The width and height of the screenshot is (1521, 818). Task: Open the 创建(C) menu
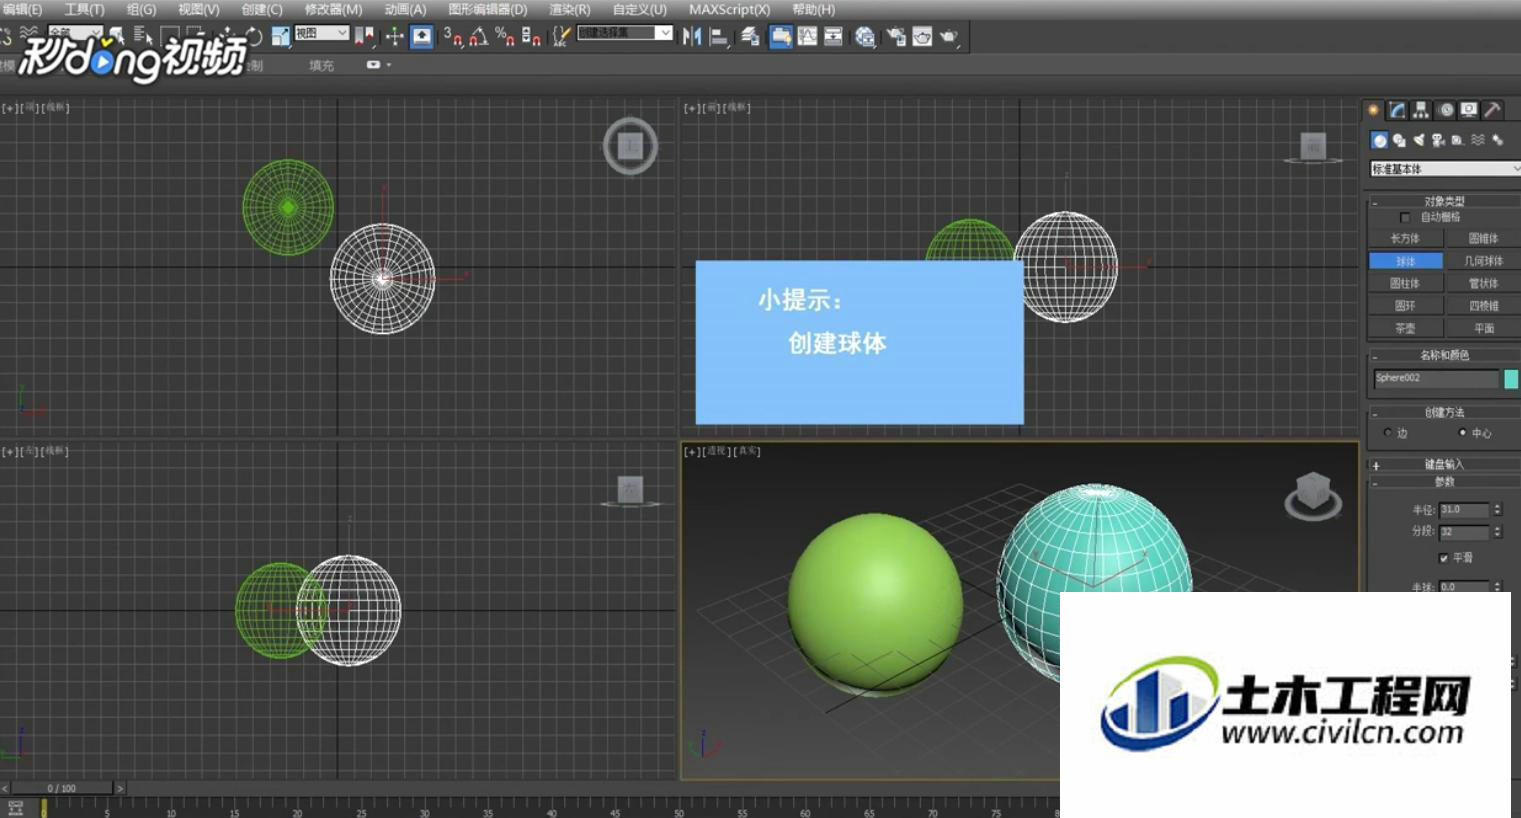click(x=261, y=9)
